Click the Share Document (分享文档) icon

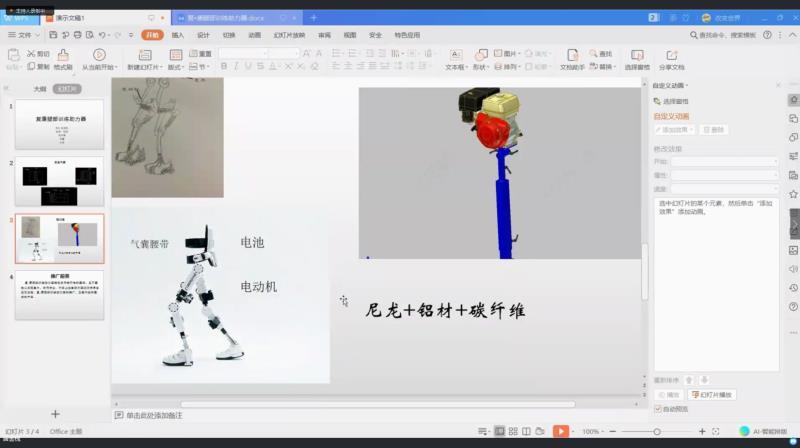(x=671, y=55)
